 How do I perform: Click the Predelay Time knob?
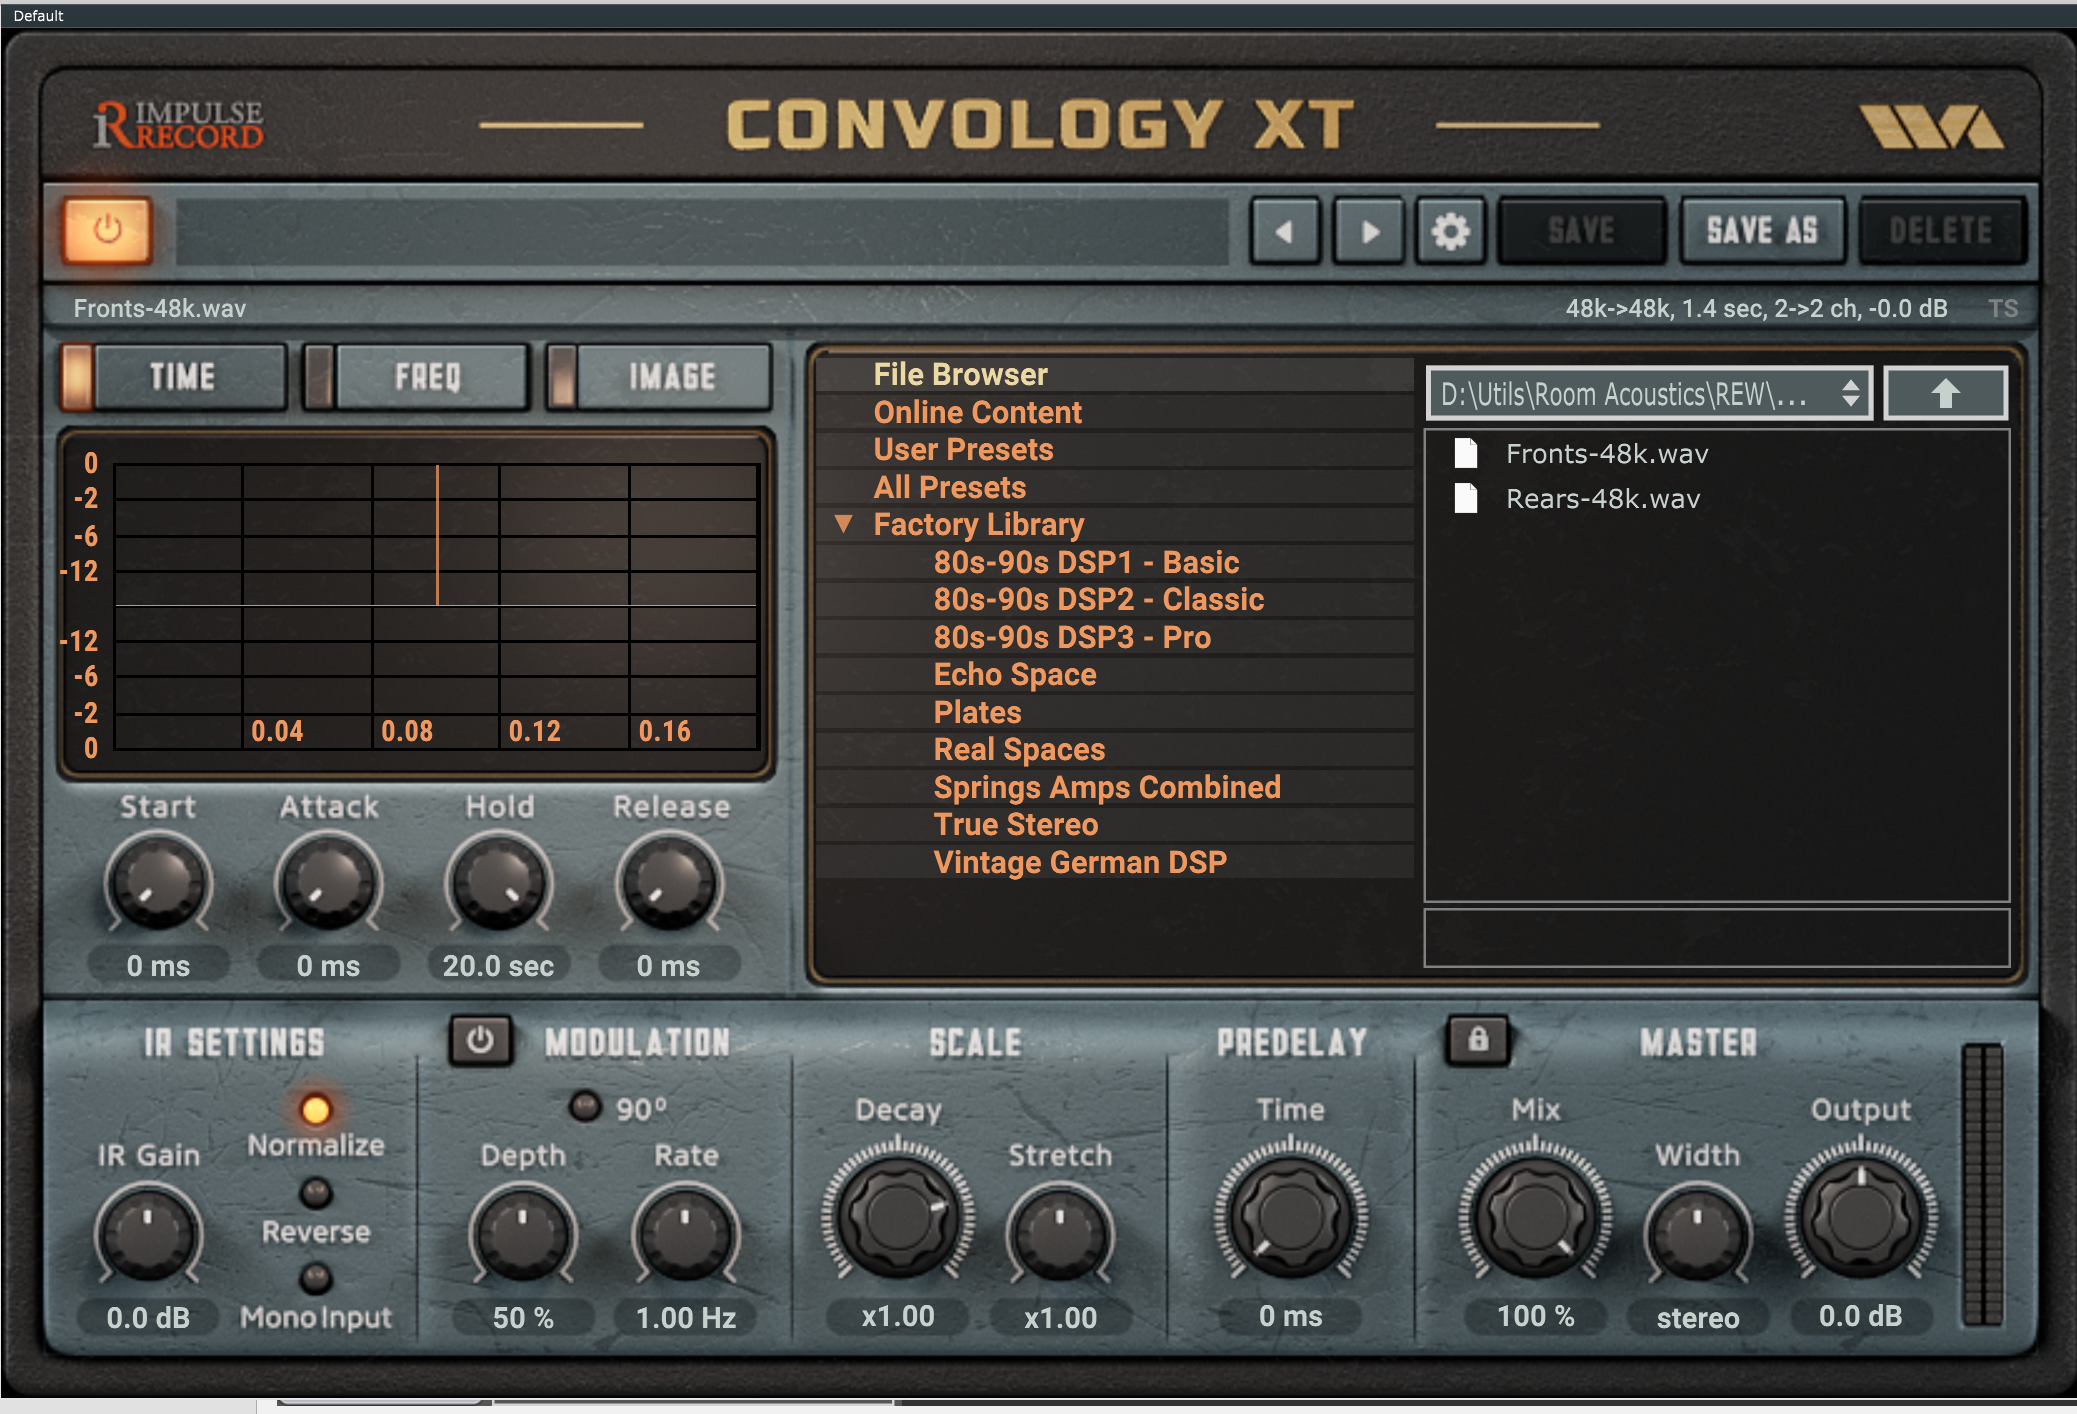[x=1290, y=1216]
